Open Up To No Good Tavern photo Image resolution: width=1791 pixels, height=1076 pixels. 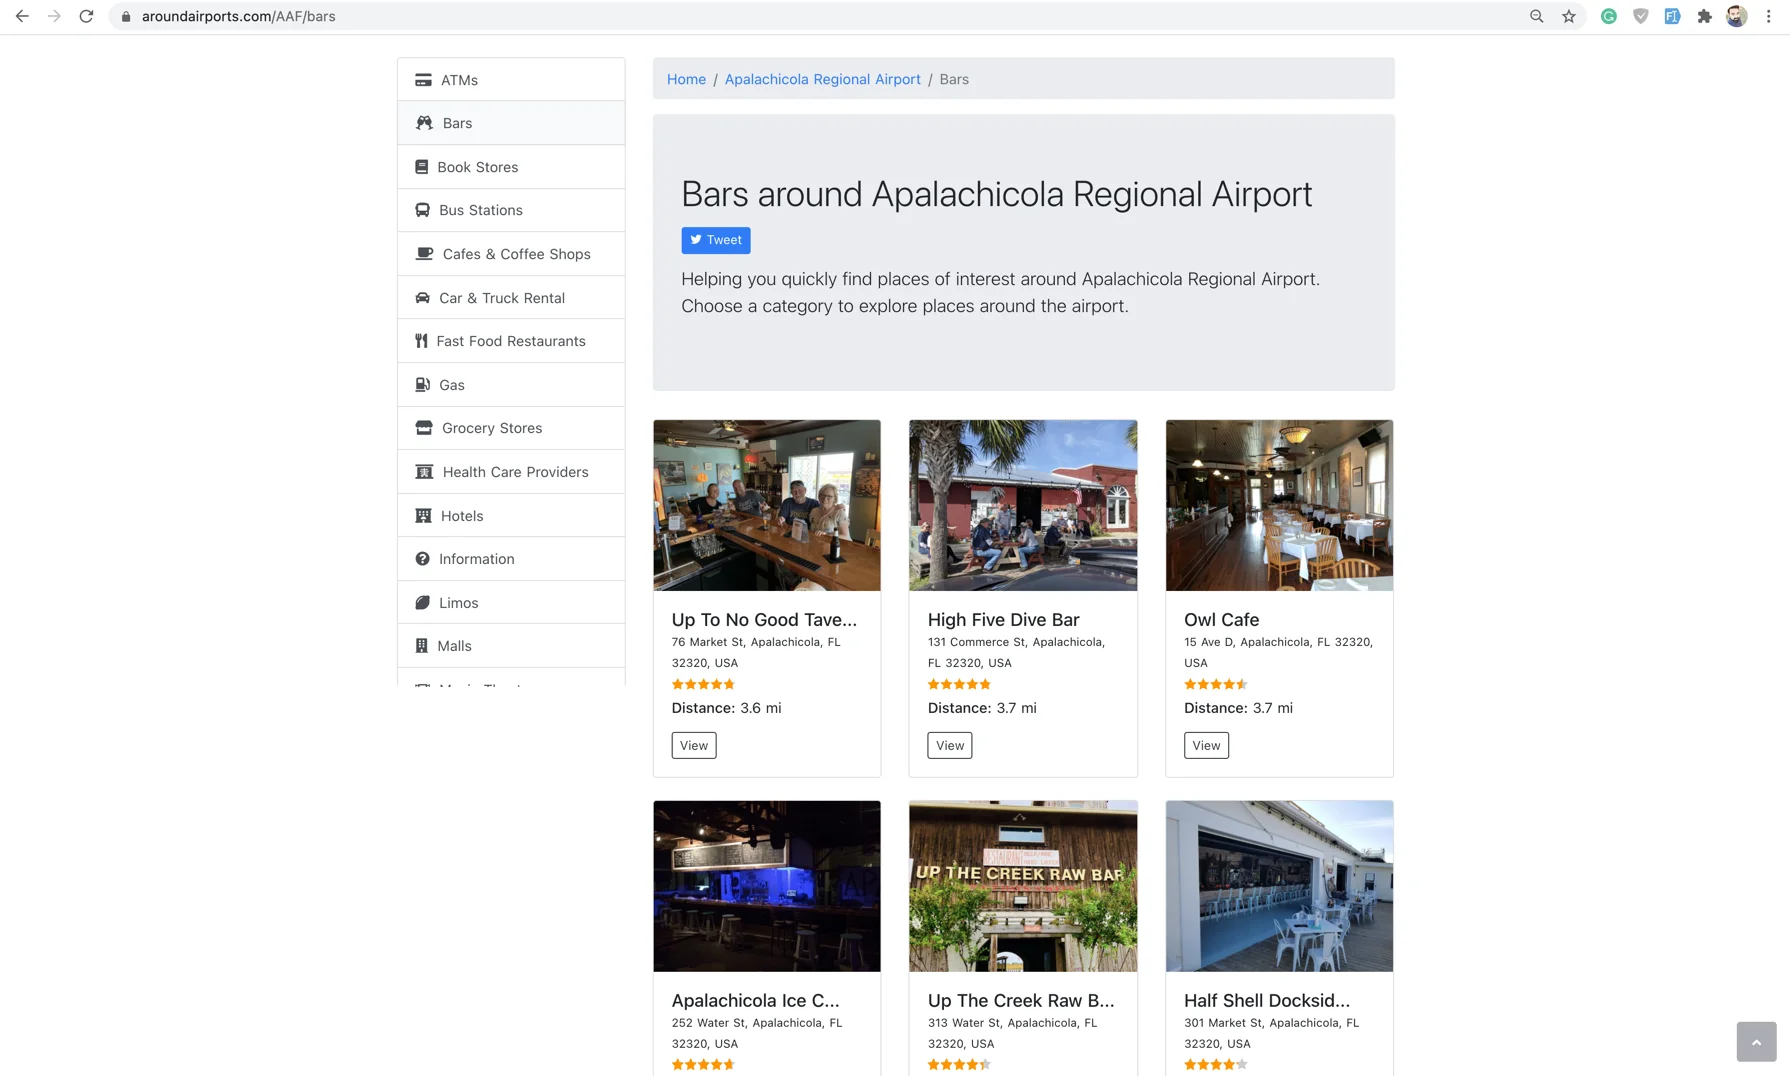pos(767,505)
